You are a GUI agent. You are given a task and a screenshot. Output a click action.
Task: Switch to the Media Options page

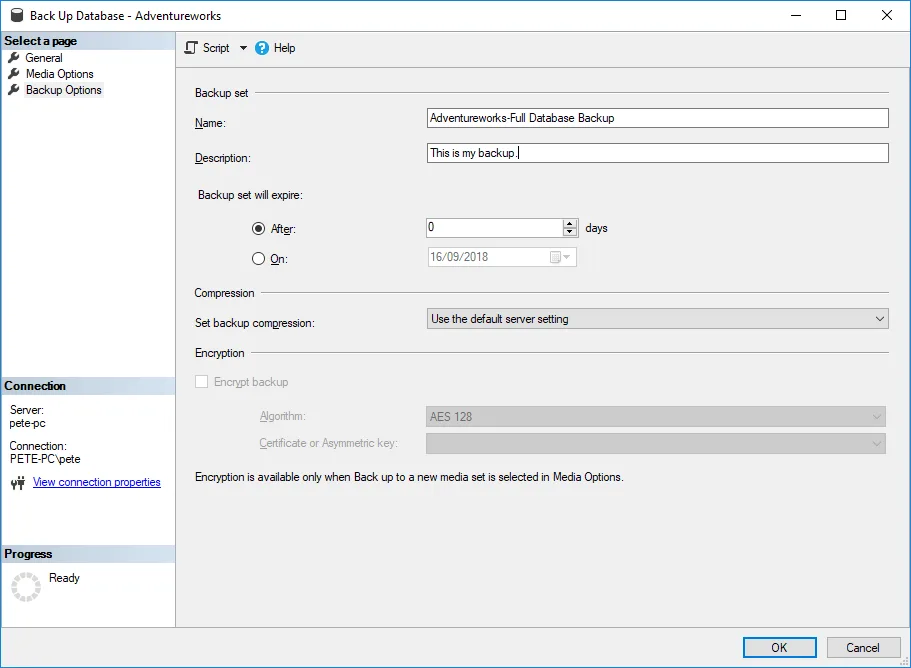pos(59,74)
